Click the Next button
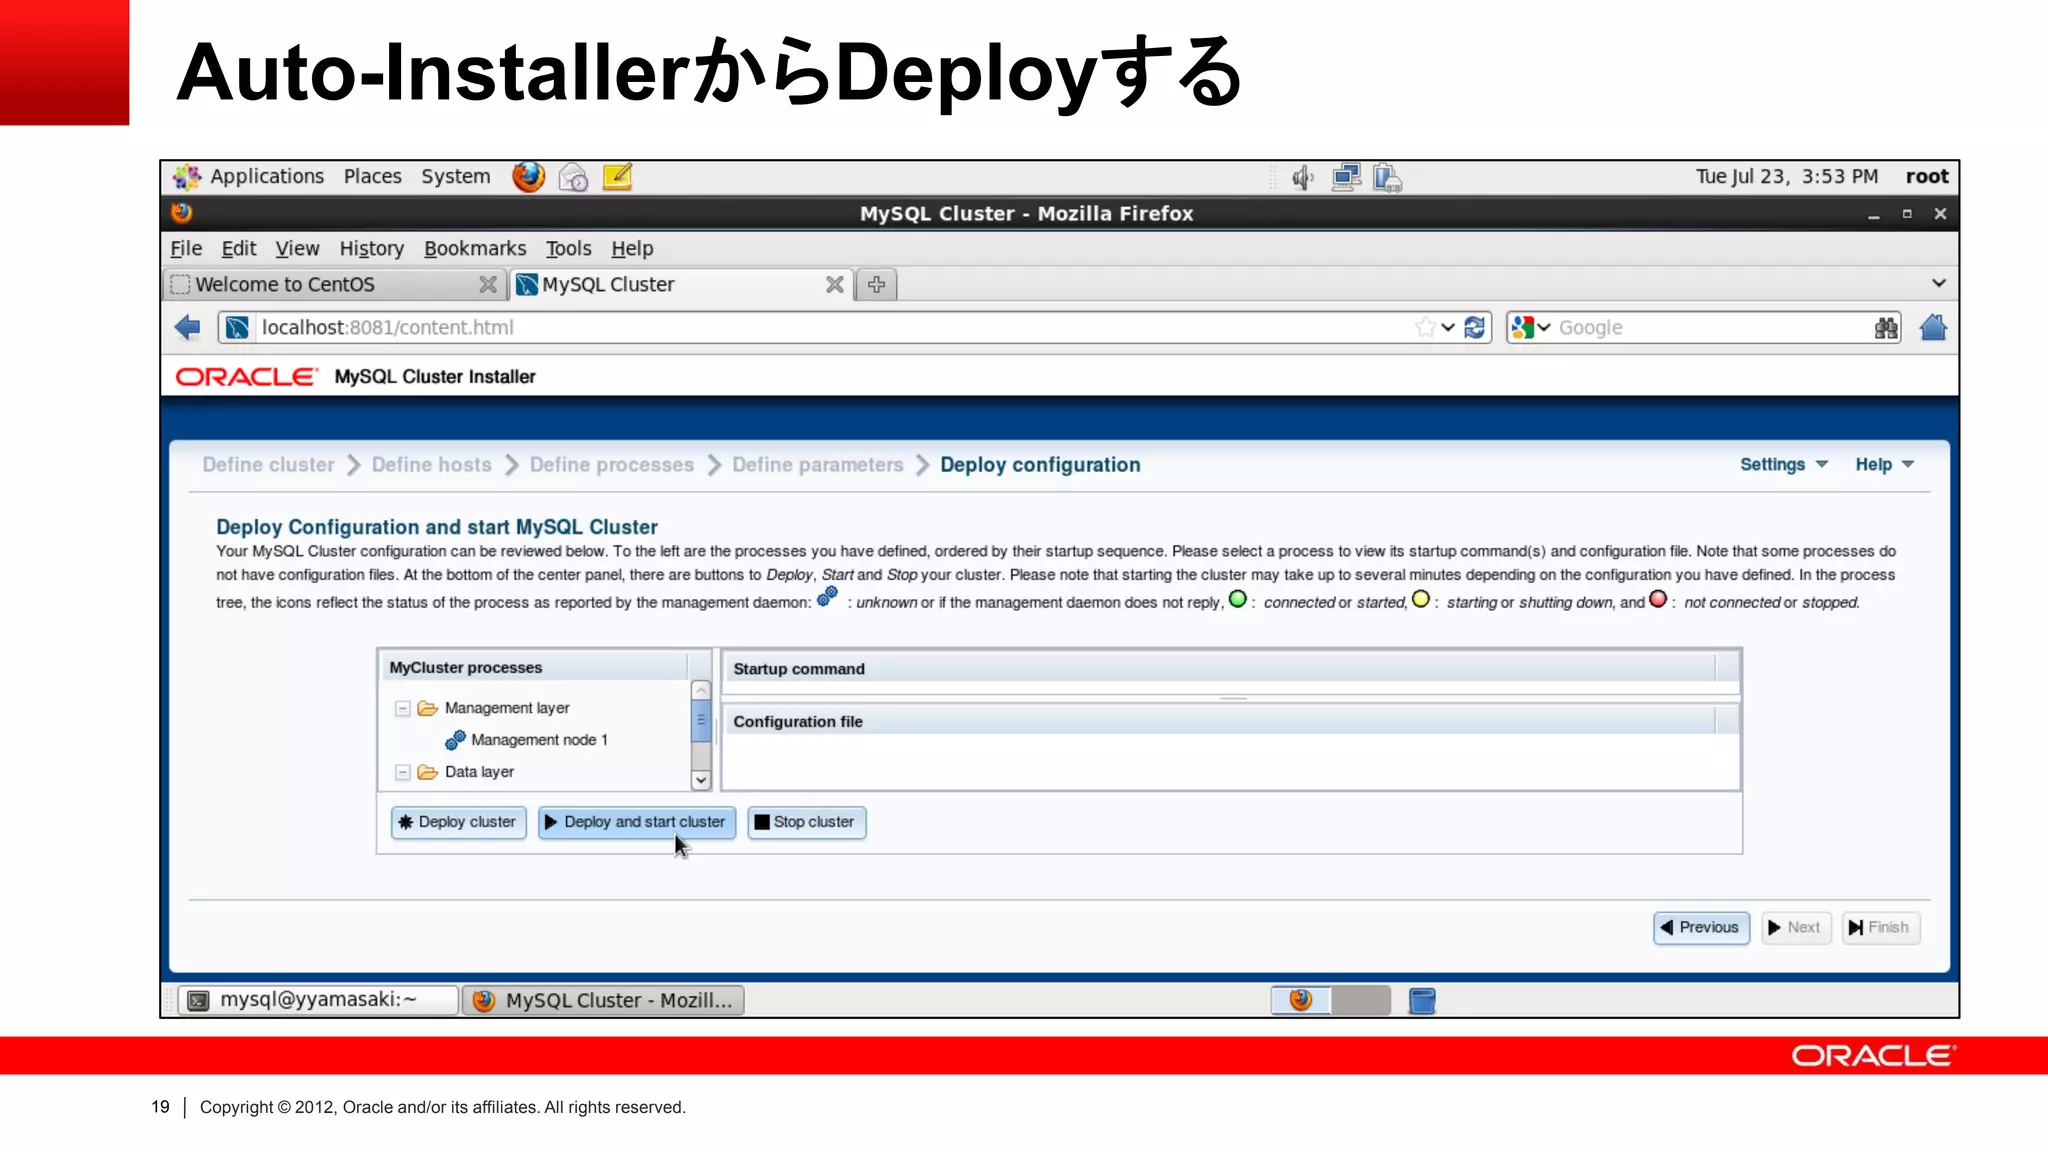The image size is (2048, 1152). [1796, 928]
